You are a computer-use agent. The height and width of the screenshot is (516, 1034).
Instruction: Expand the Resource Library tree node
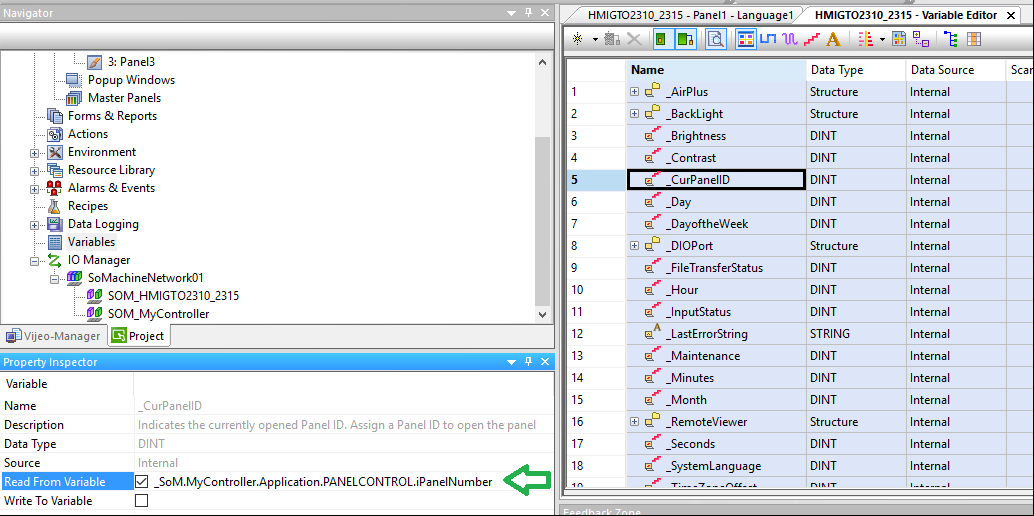(x=34, y=170)
